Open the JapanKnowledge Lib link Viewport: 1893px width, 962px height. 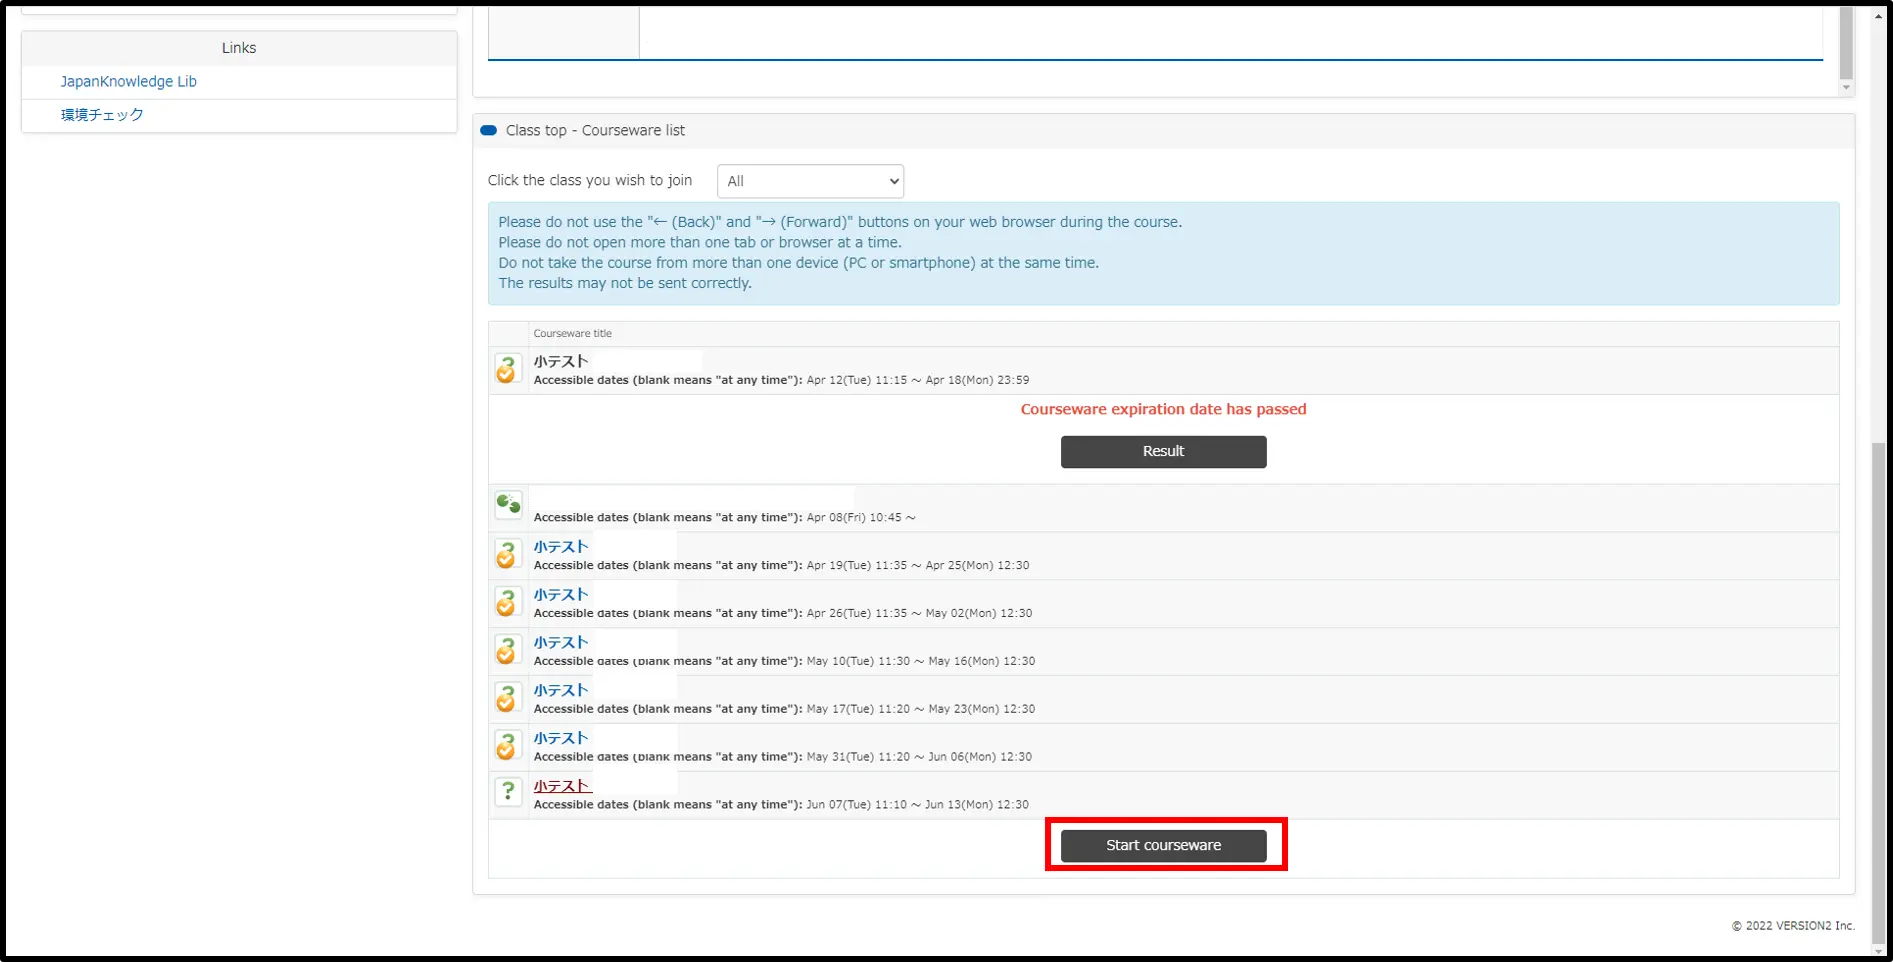[128, 82]
